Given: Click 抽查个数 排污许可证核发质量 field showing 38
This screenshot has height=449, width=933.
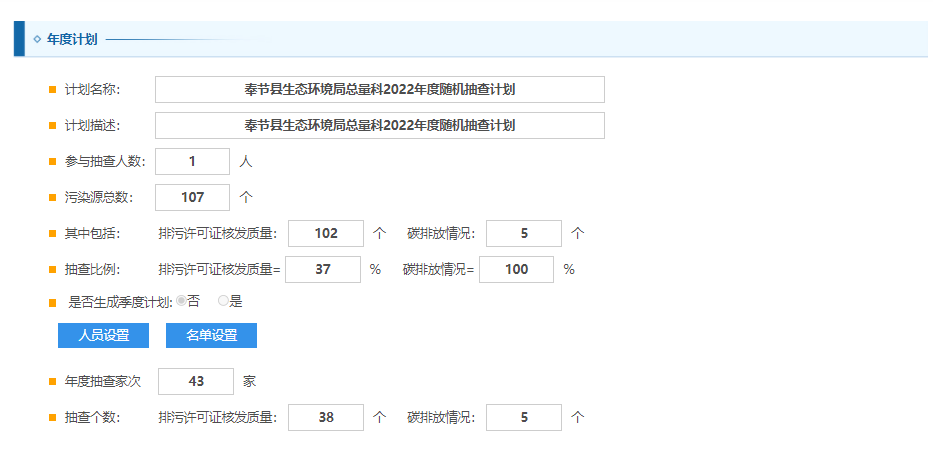Looking at the screenshot, I should pyautogui.click(x=326, y=417).
